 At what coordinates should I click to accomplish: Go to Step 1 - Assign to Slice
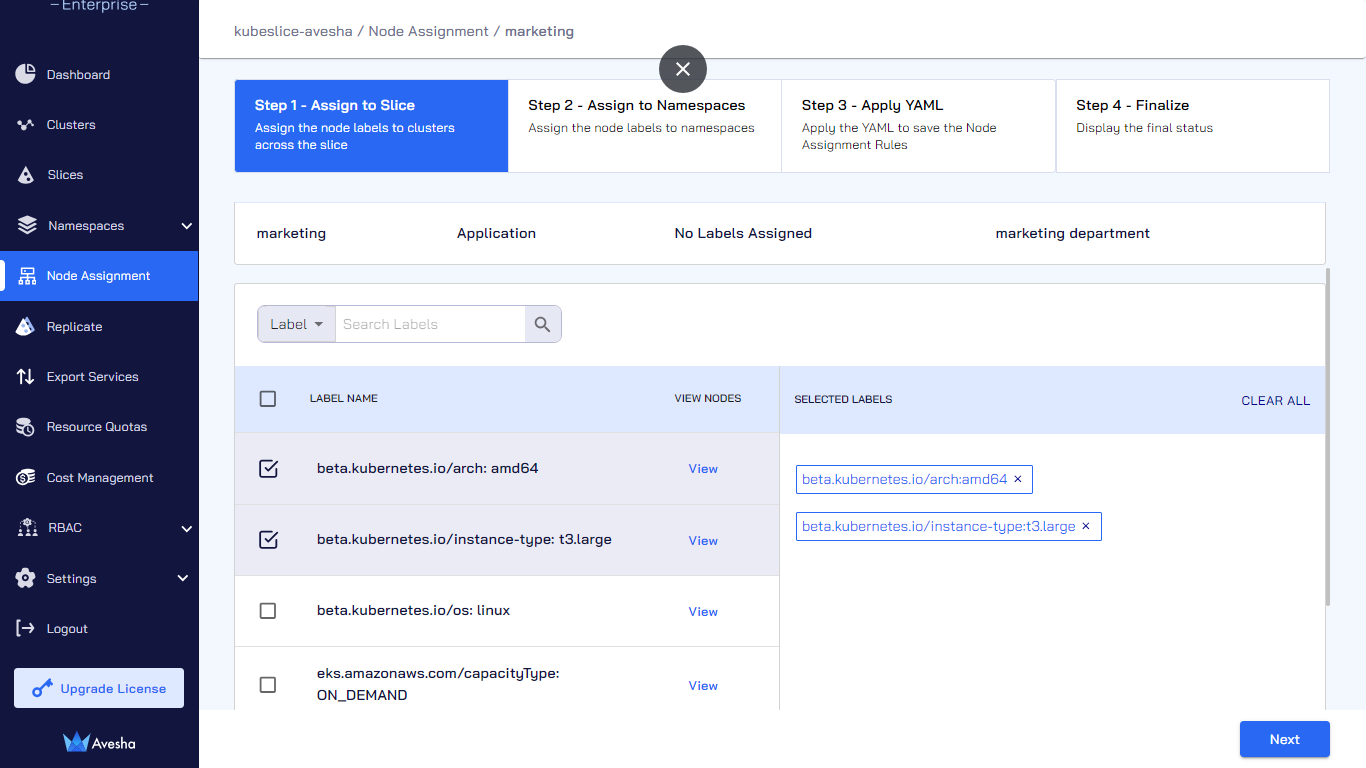point(371,126)
